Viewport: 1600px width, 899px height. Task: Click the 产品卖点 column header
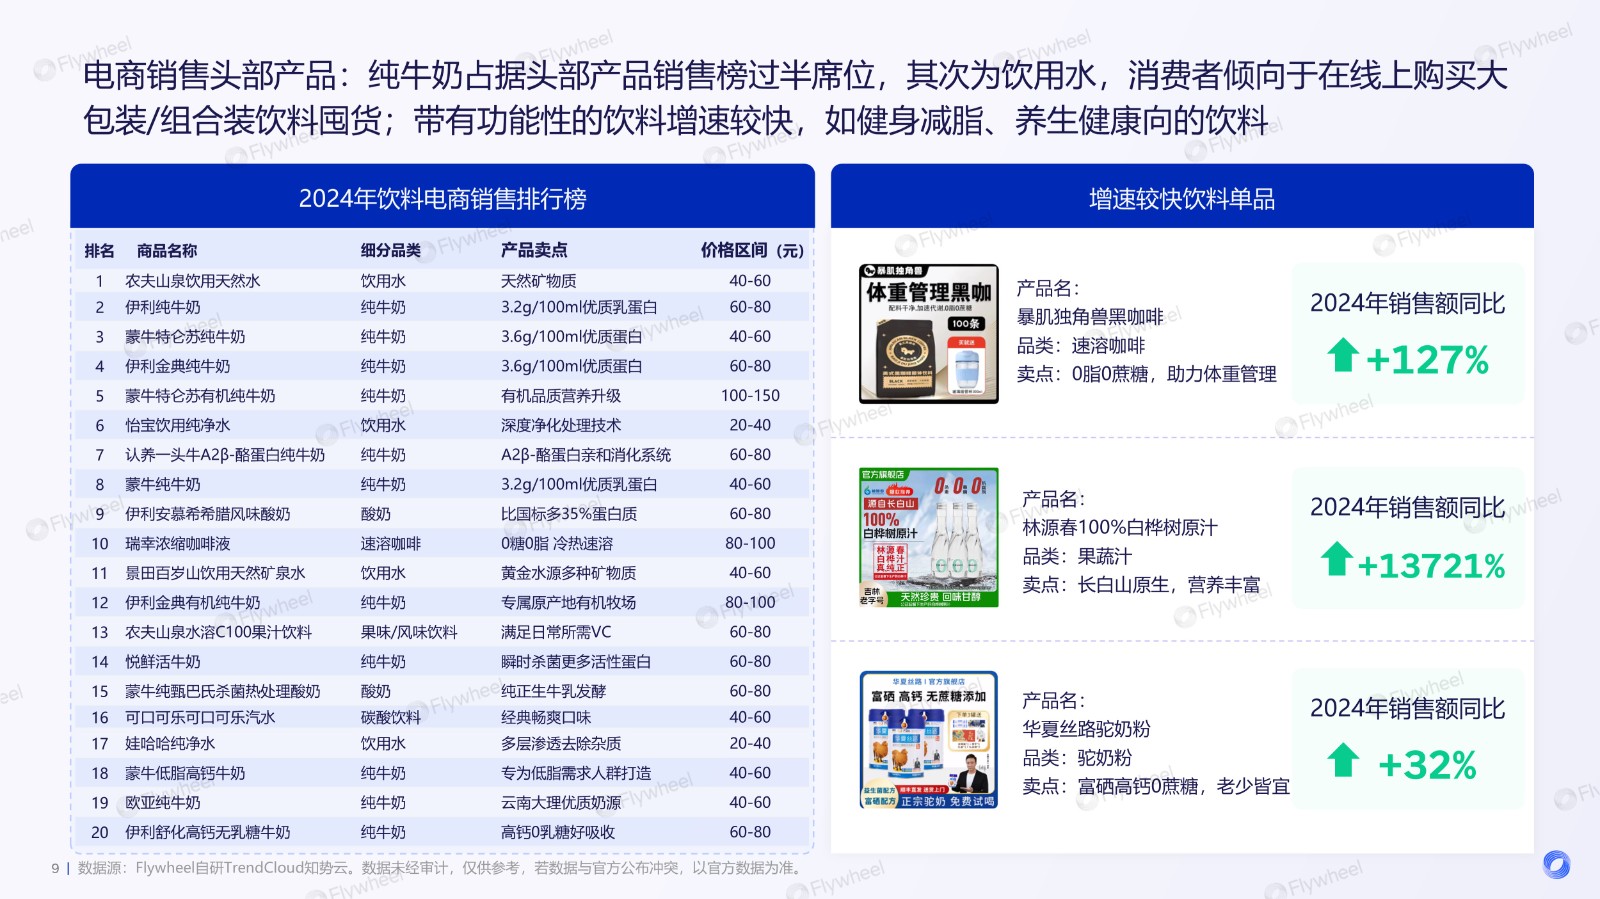point(534,250)
